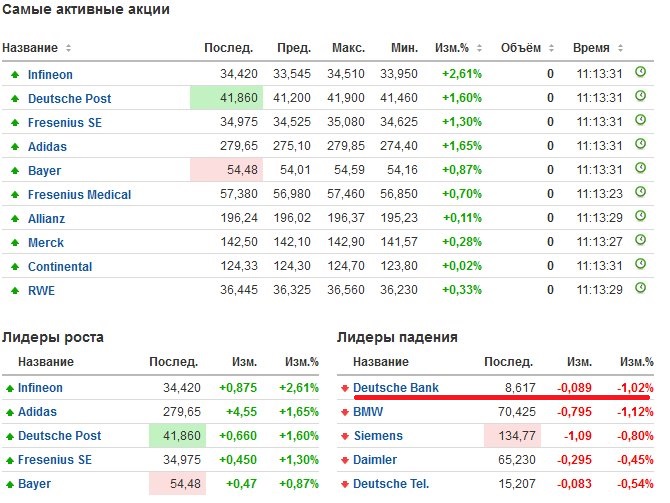Screen dimensions: 670x503
Task: Open Daimler under Лидеры падения
Action: click(375, 459)
